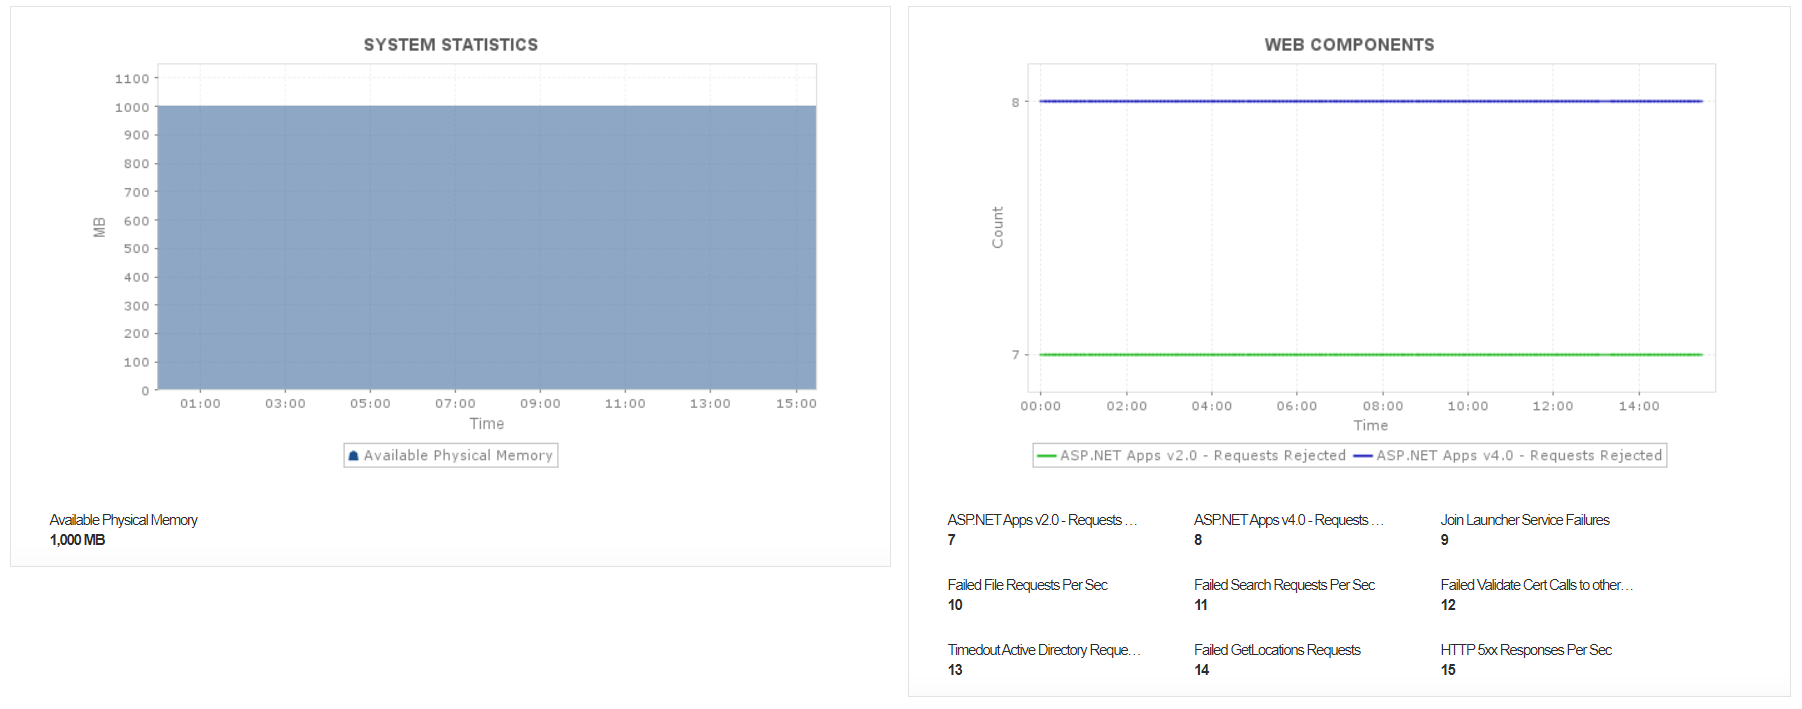Toggle ASP.NET Apps v4.0 Requests Rejected legend
Image resolution: width=1802 pixels, height=709 pixels.
click(x=1519, y=456)
